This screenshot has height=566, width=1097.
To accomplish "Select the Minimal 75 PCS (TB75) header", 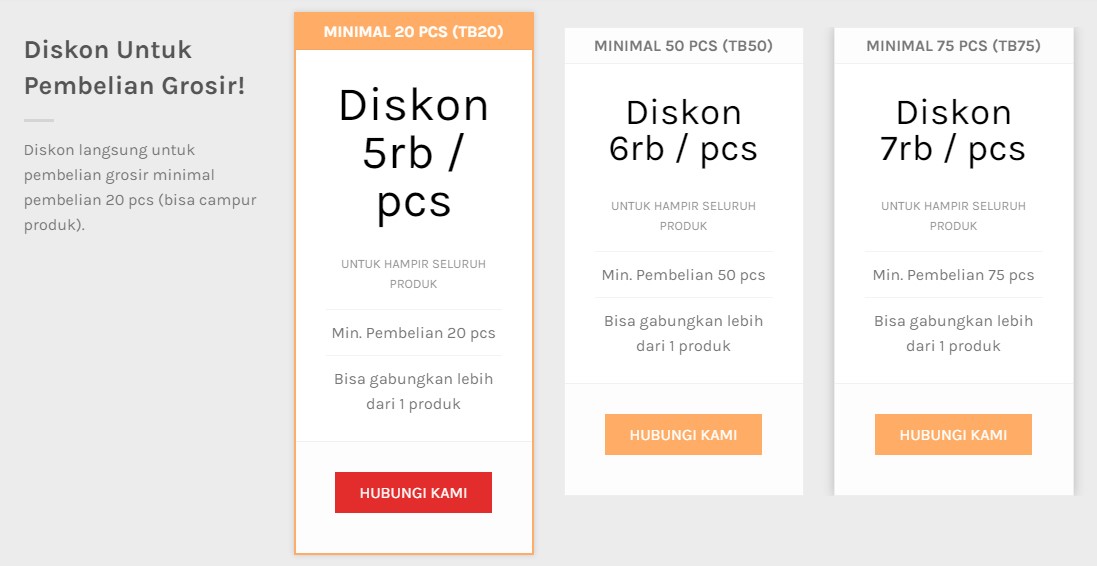I will (x=953, y=46).
